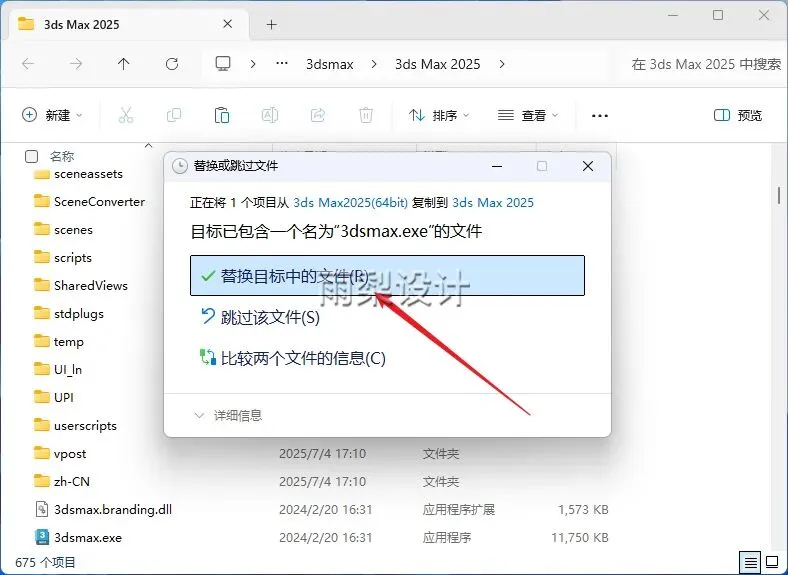Click the copy icon in toolbar
Screen dimensions: 788x575
pos(174,116)
